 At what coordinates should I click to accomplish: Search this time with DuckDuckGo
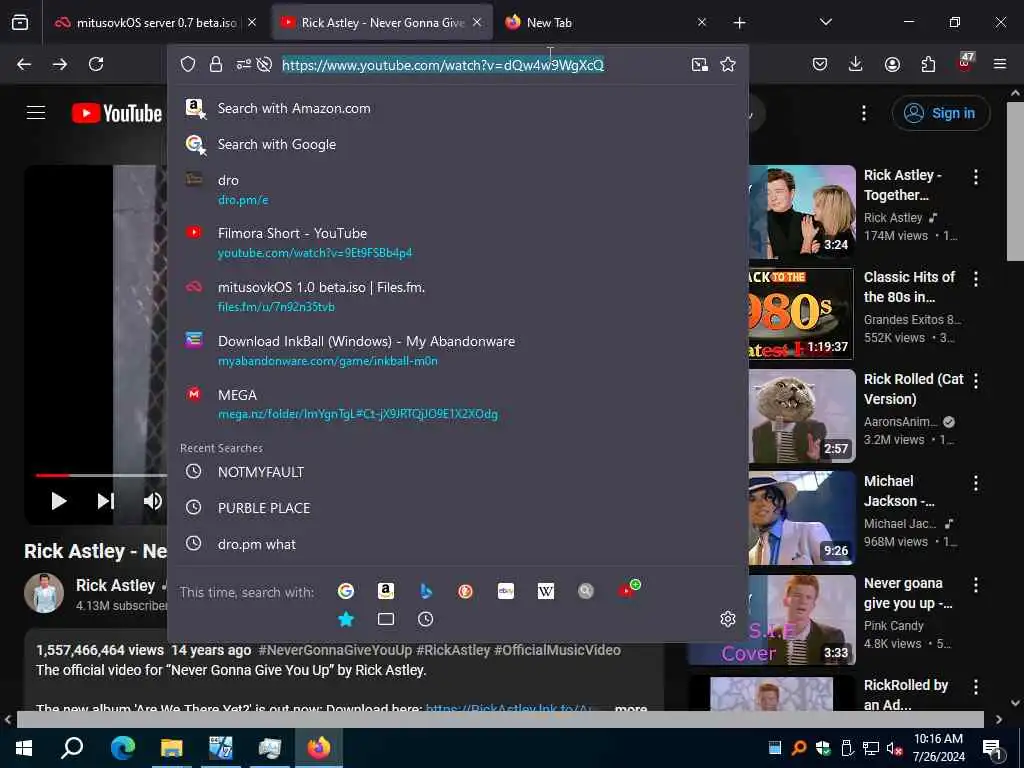click(465, 591)
